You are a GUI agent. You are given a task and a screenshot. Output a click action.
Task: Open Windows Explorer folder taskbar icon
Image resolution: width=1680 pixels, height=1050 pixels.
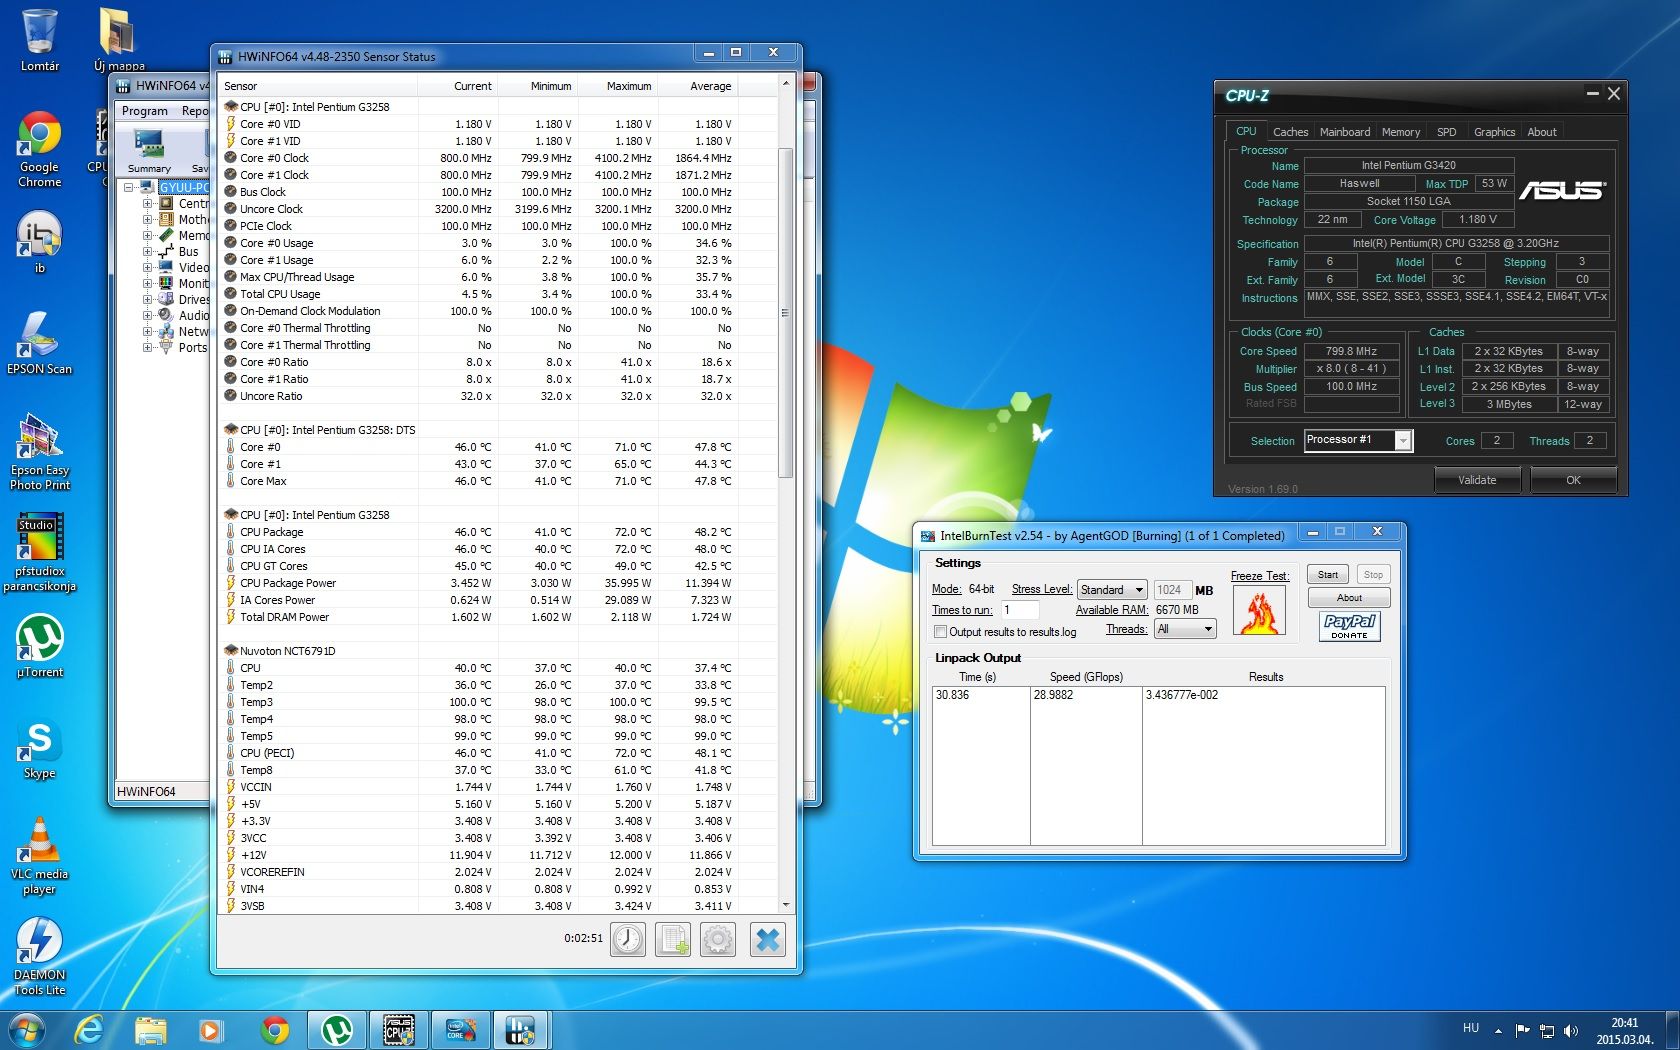(x=151, y=1030)
